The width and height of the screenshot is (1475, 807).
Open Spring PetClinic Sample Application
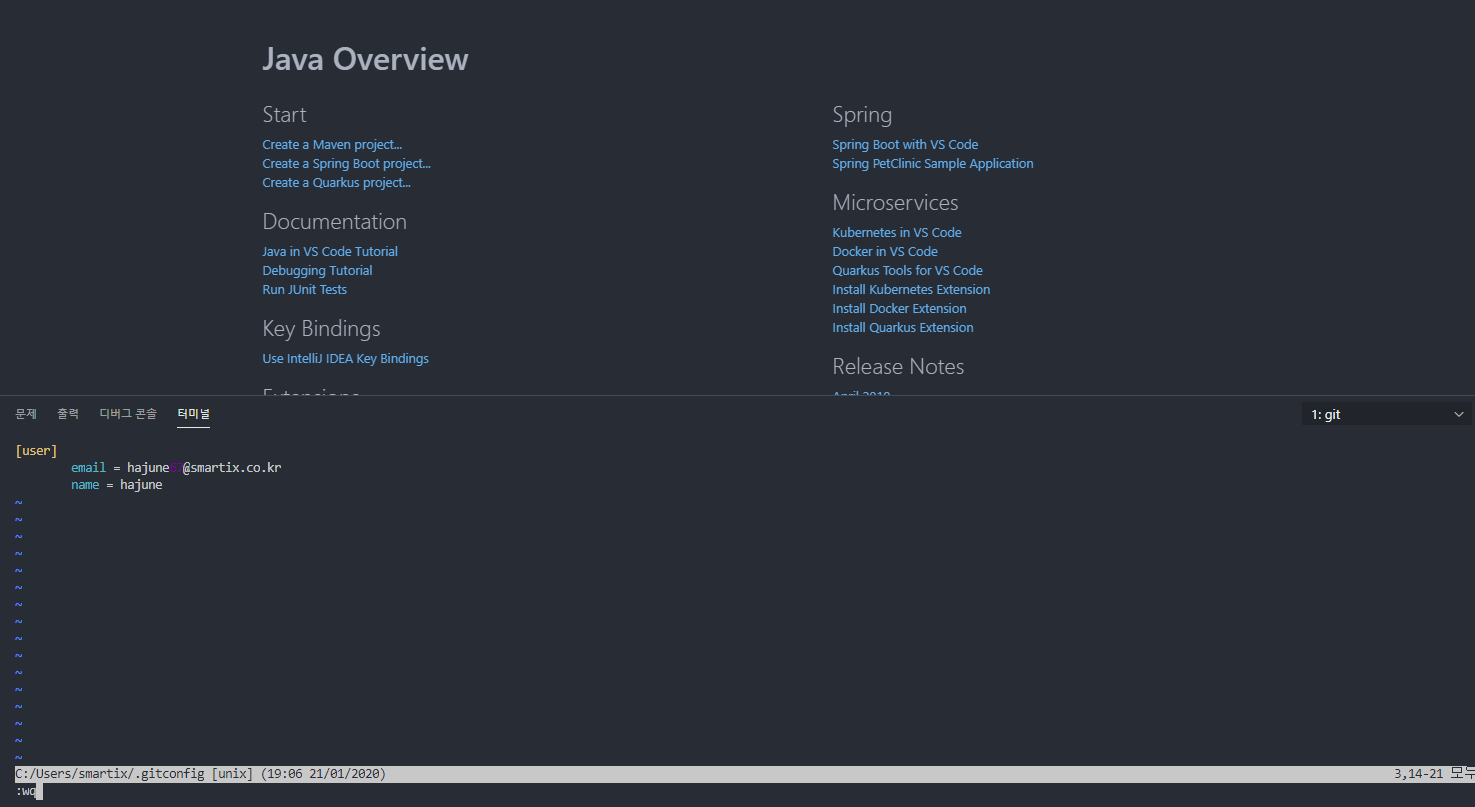tap(933, 164)
